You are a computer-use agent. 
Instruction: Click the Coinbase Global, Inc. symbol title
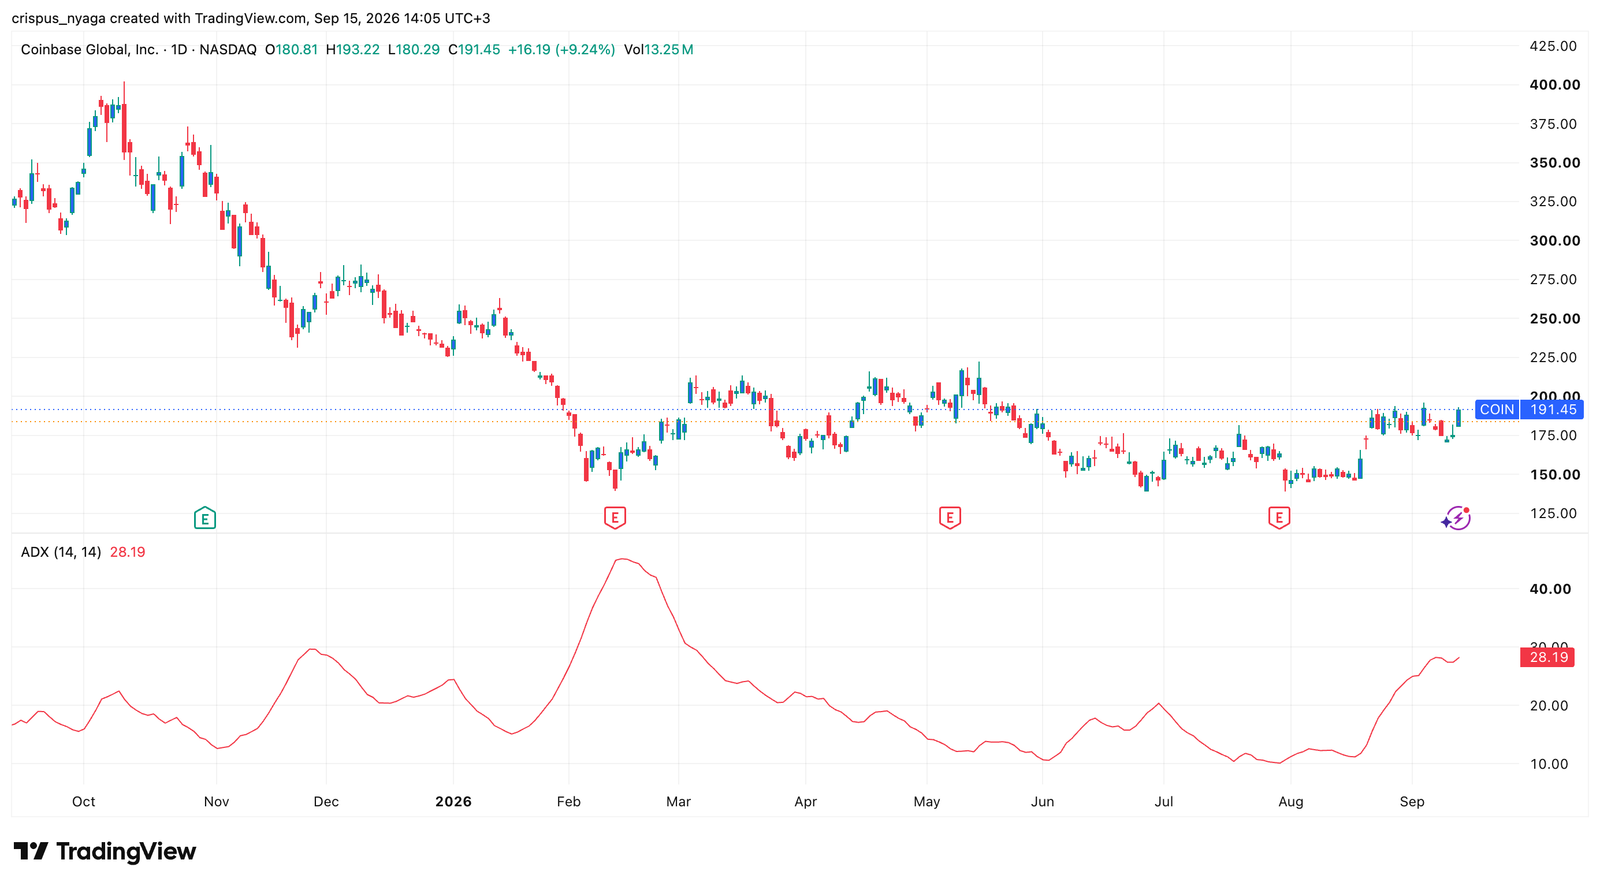click(90, 49)
